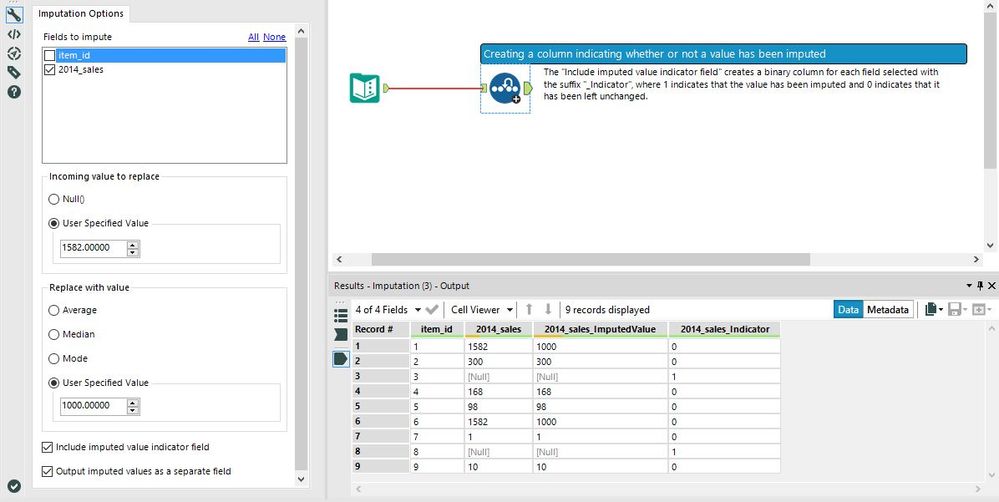This screenshot has height=502, width=999.
Task: Click the canvas horizontal scrollbar thumb
Action: point(590,259)
